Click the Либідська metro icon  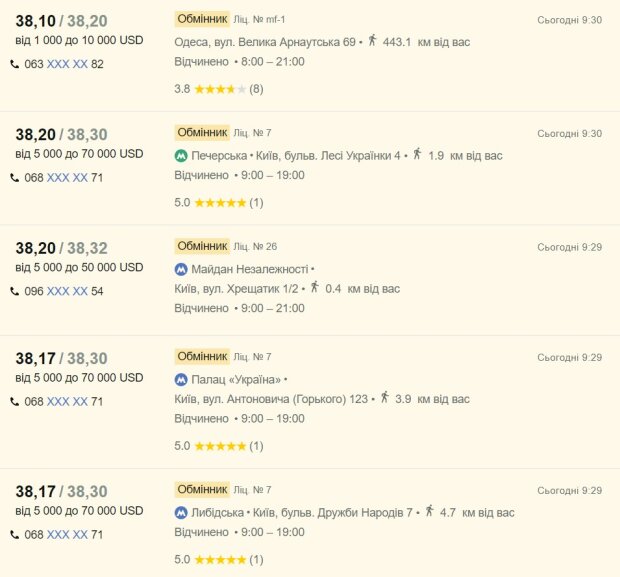(181, 513)
